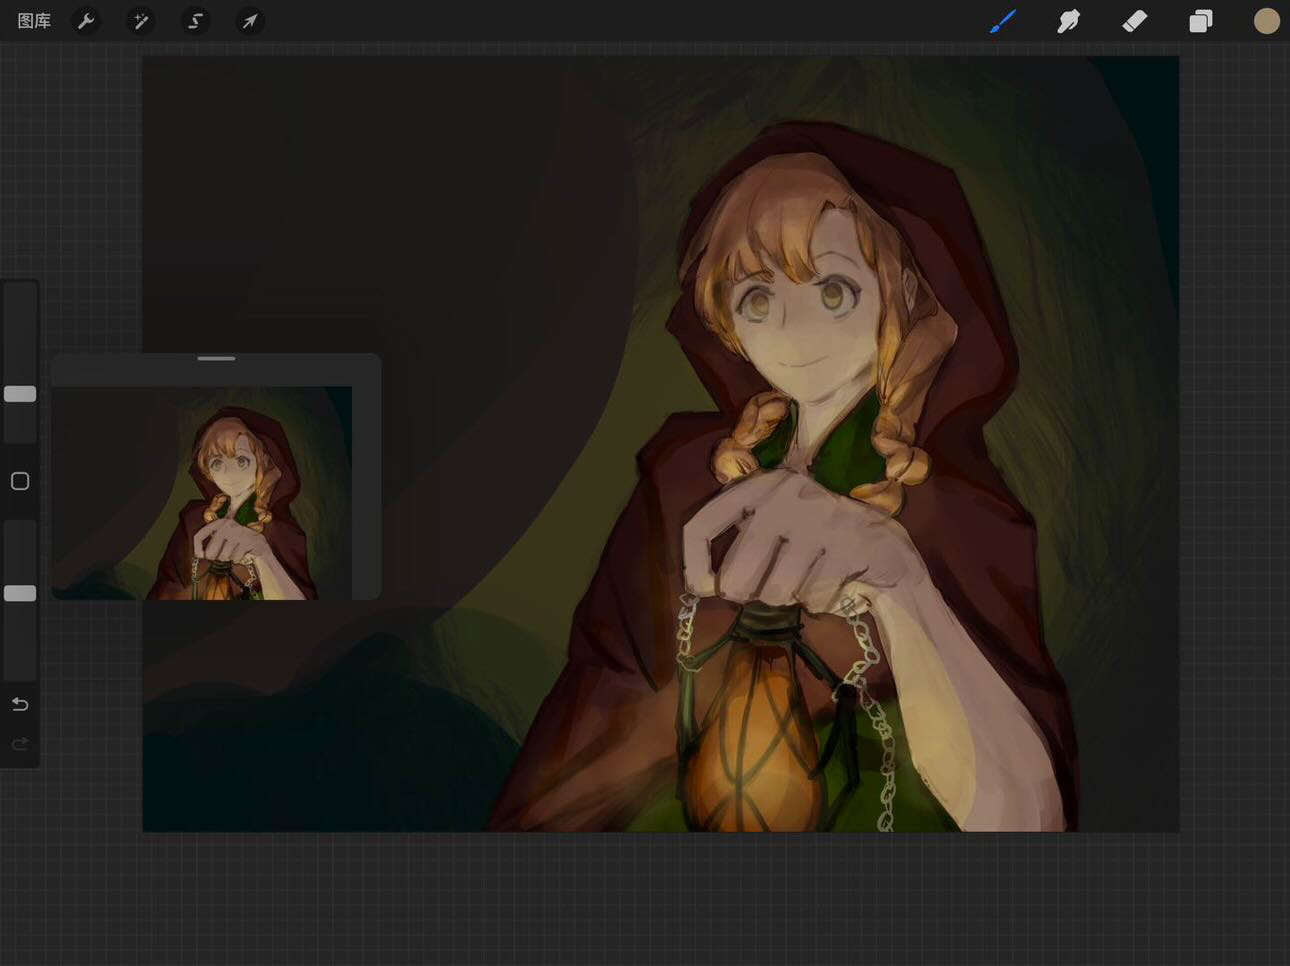
Task: Click the reference image thumbnail
Action: [202, 493]
